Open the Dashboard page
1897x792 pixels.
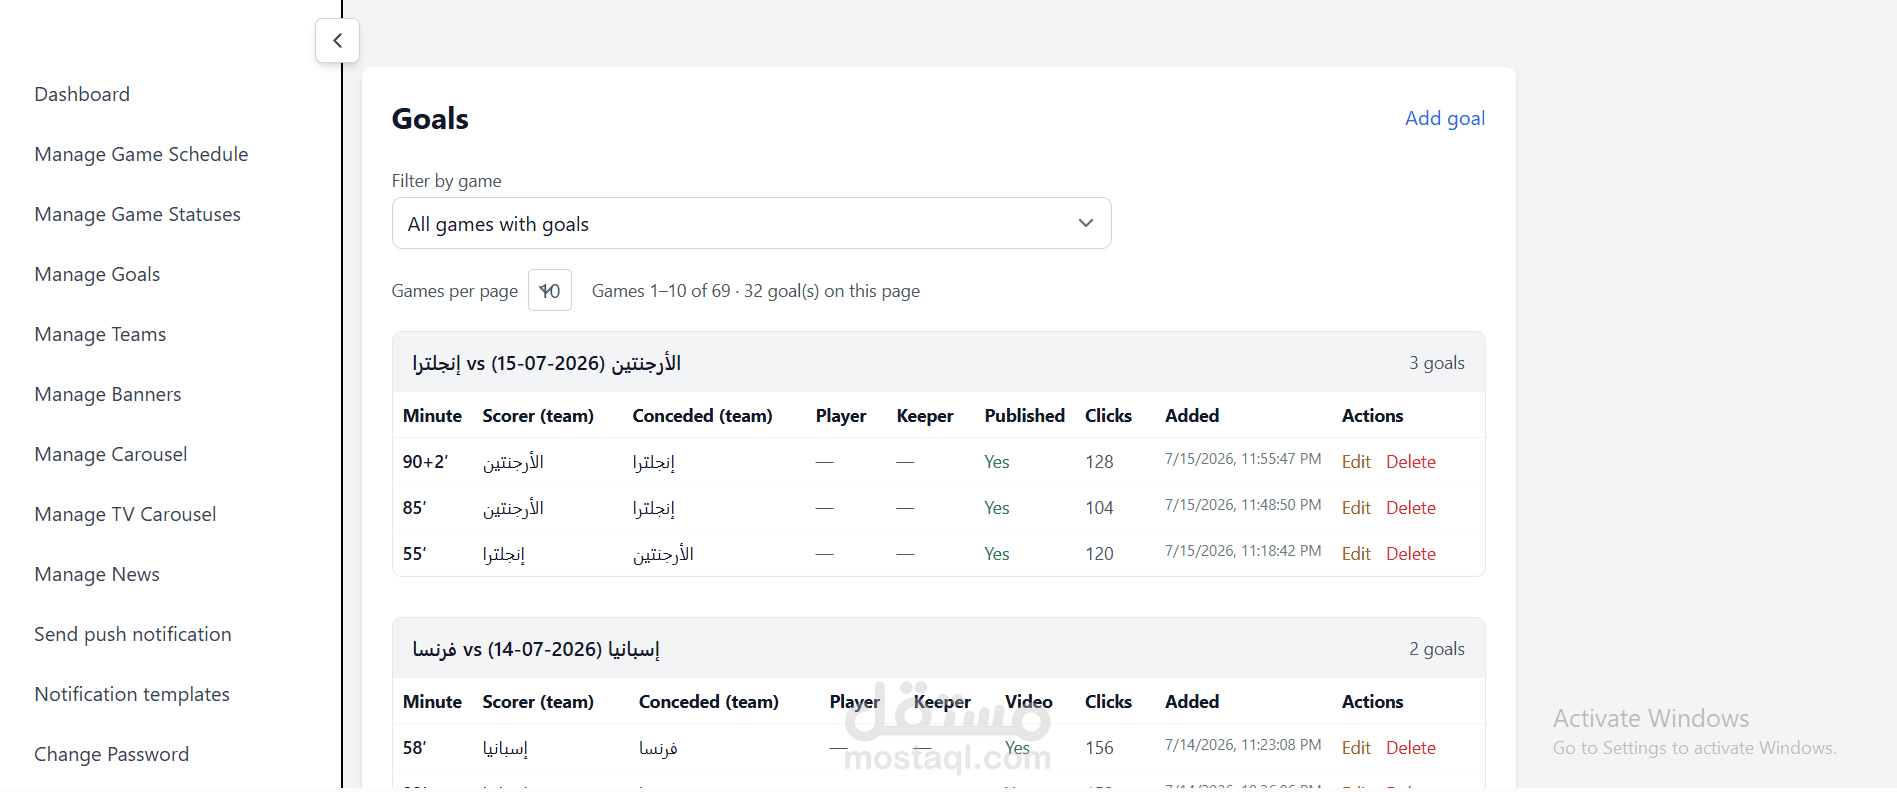point(82,94)
